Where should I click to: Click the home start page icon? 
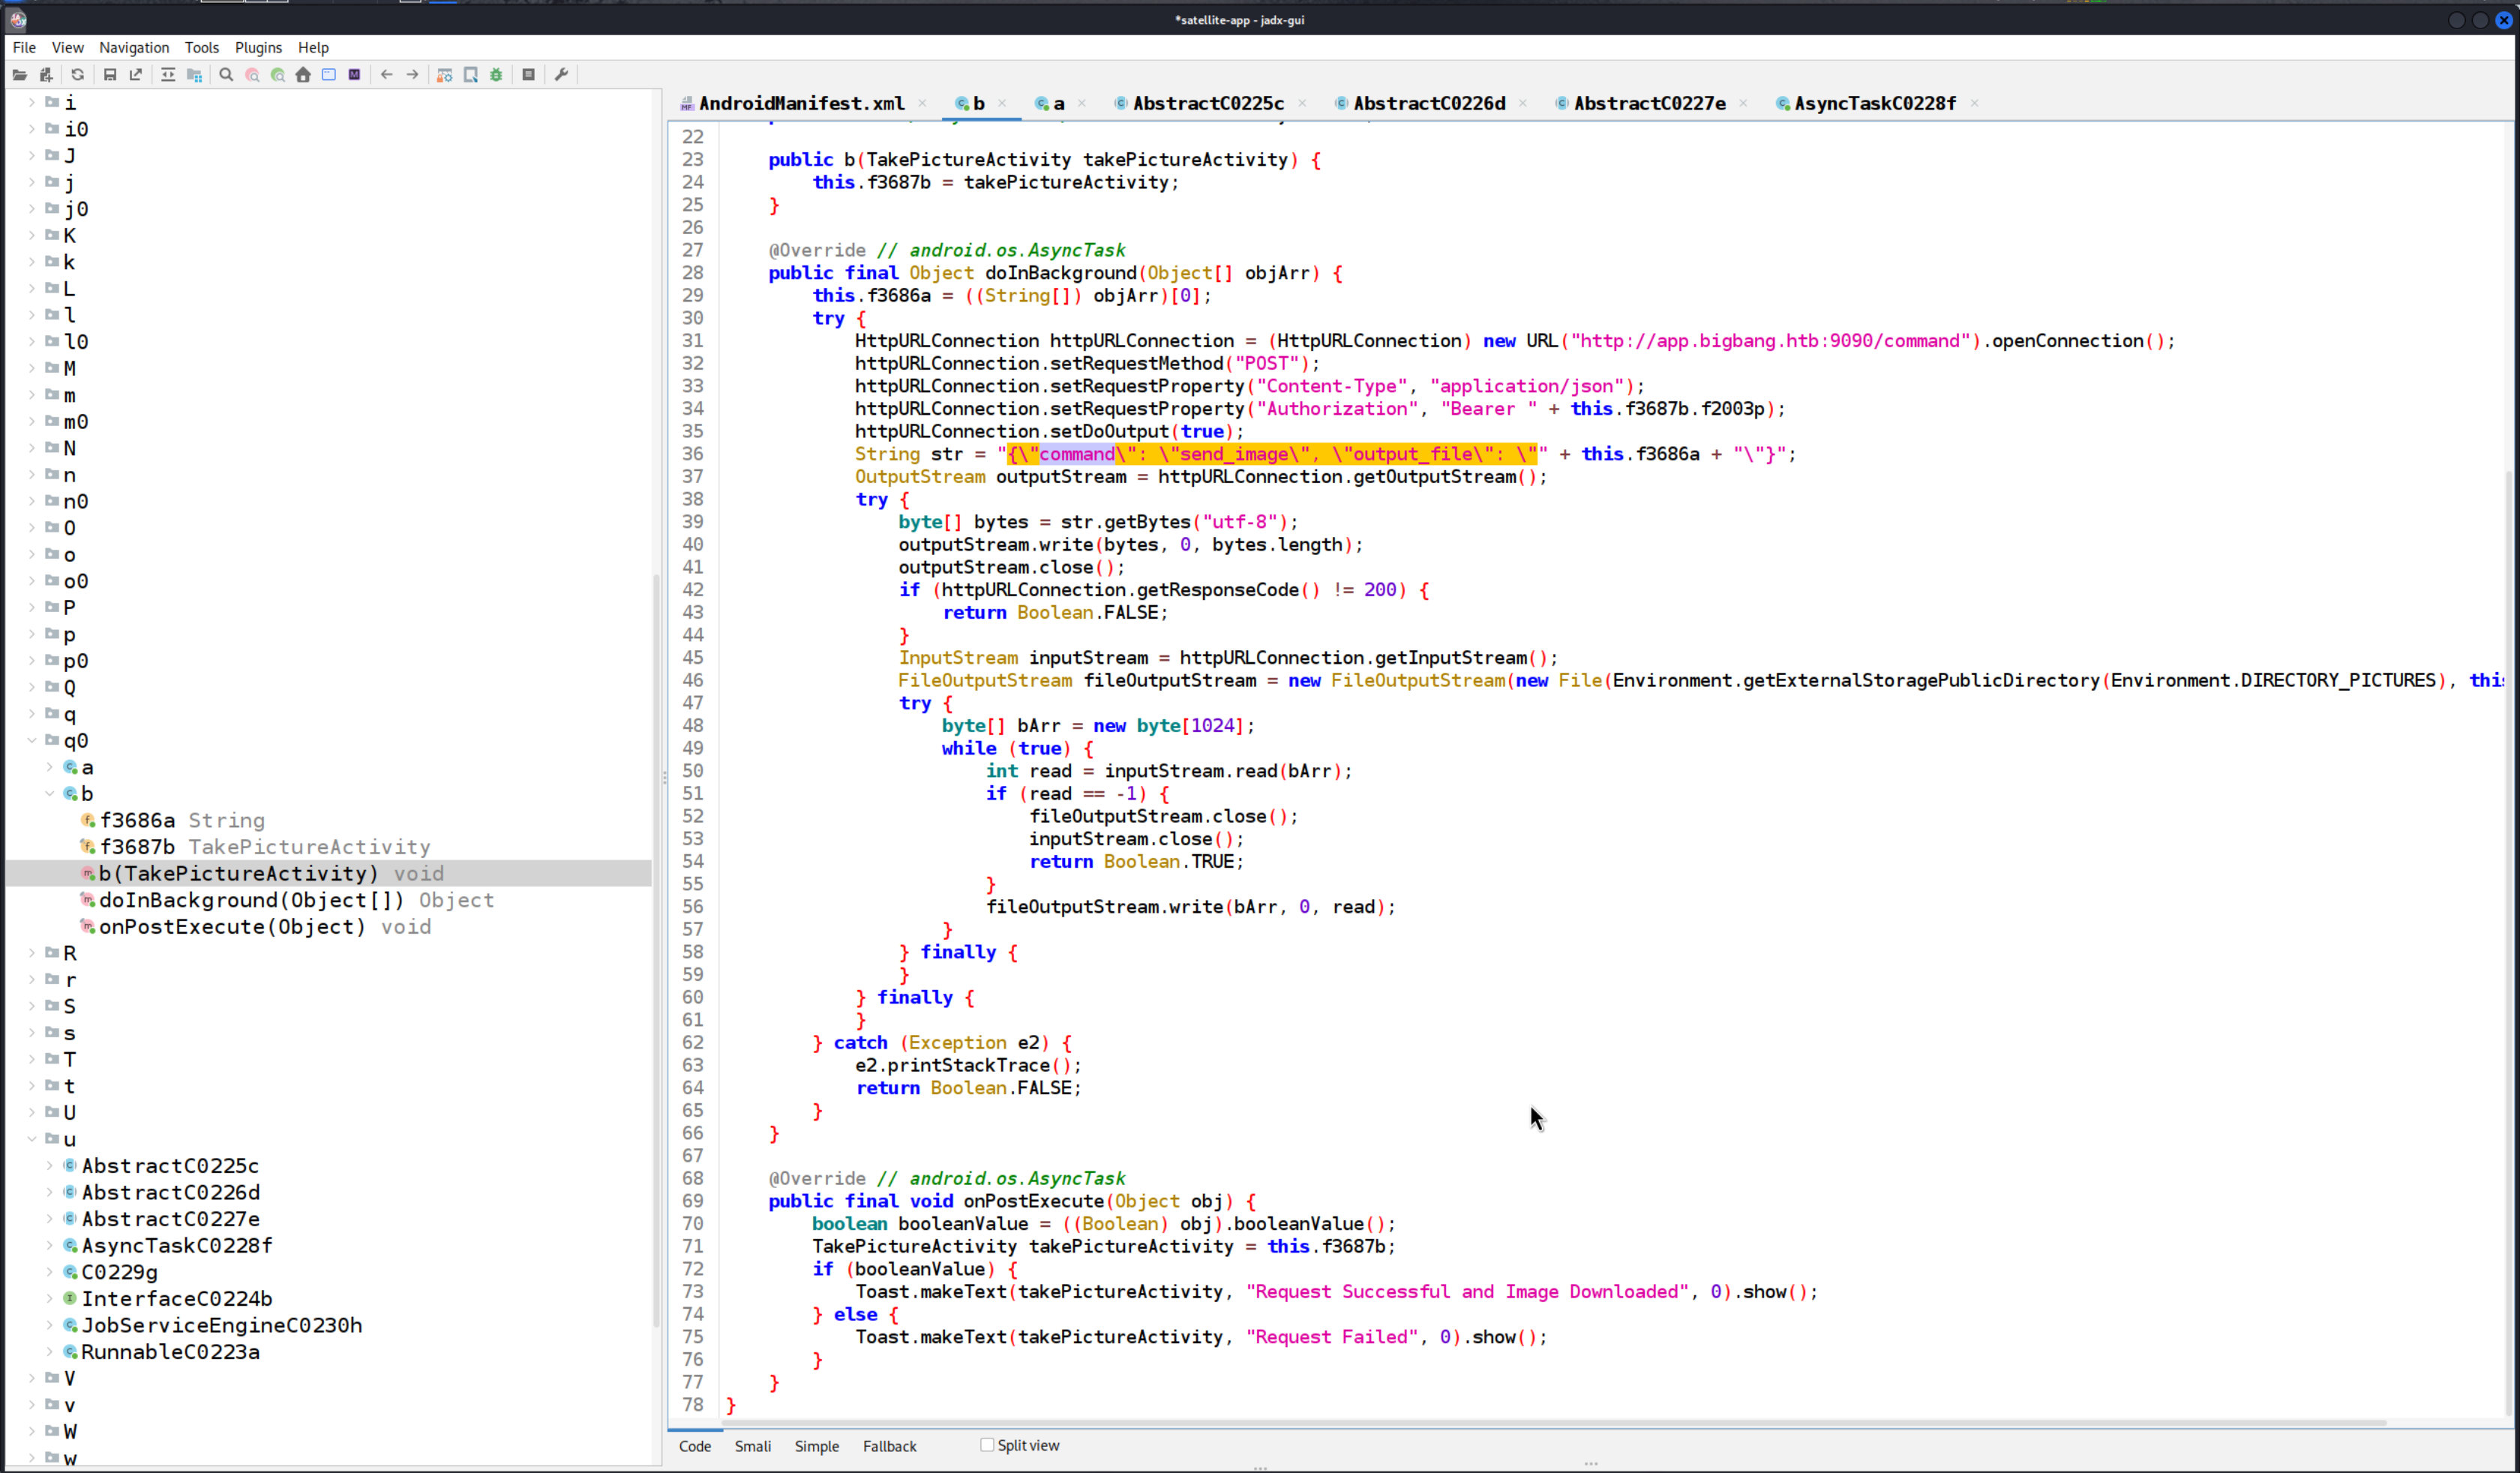(x=303, y=75)
